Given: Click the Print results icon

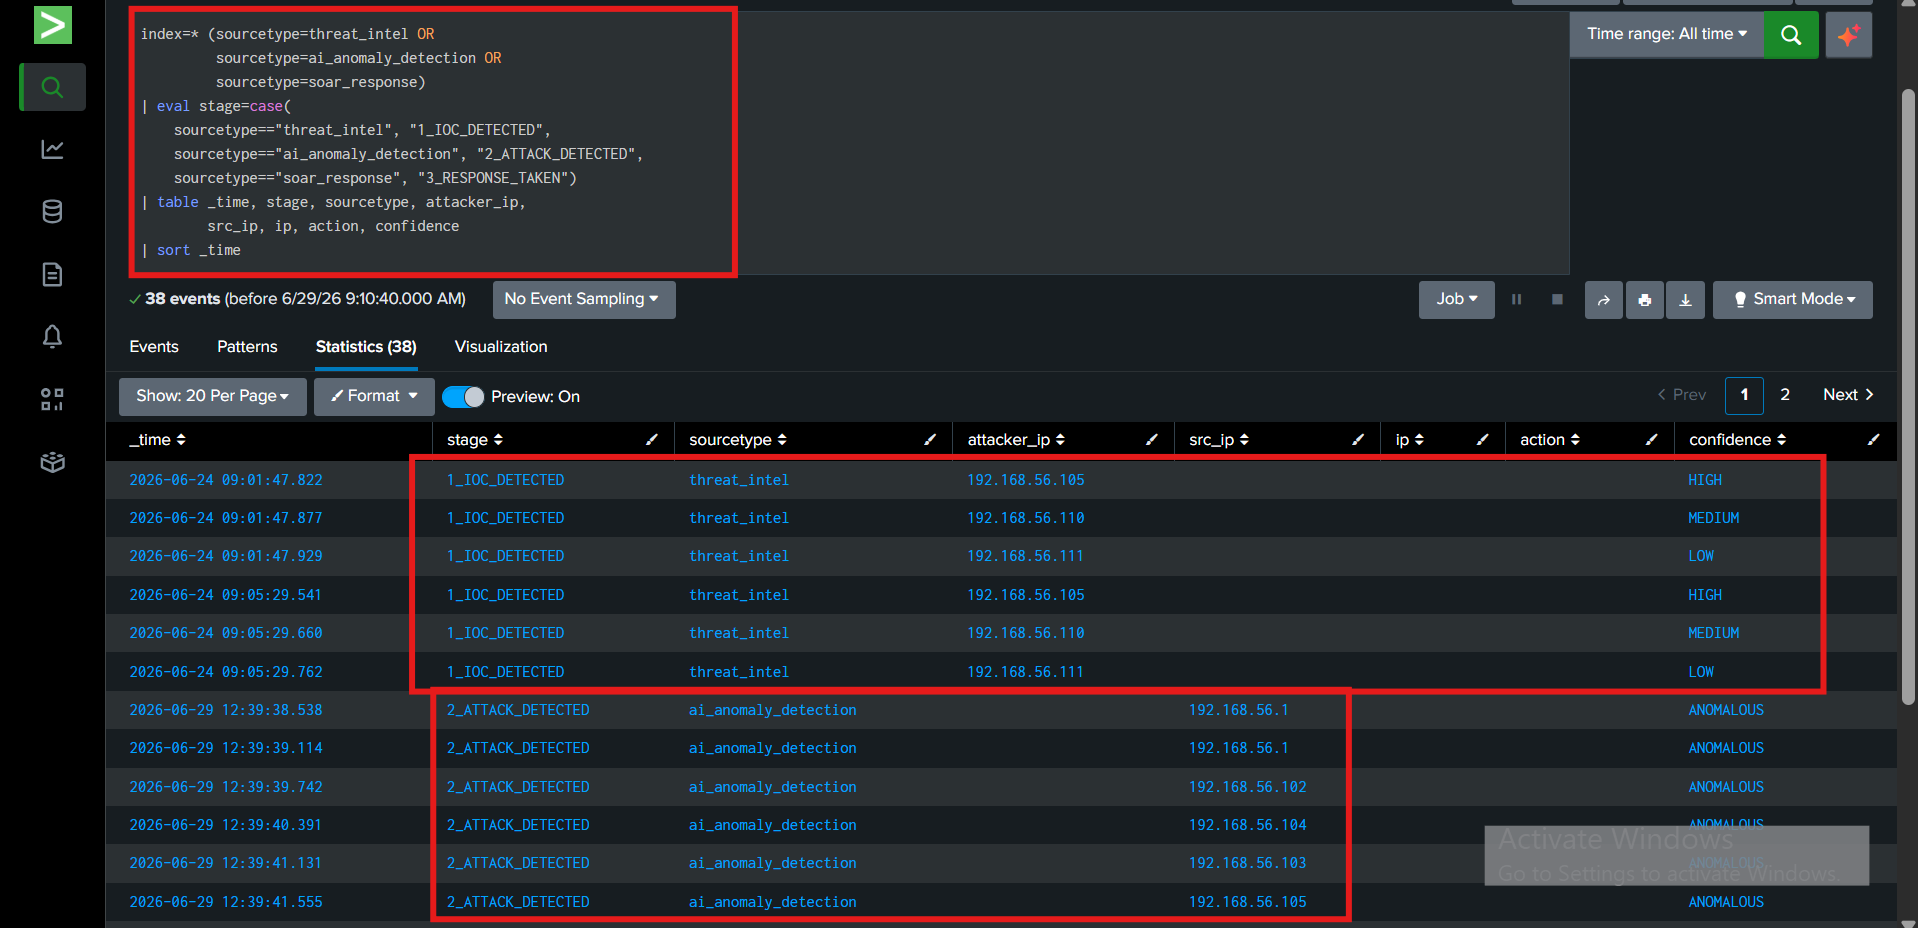Looking at the screenshot, I should point(1644,300).
